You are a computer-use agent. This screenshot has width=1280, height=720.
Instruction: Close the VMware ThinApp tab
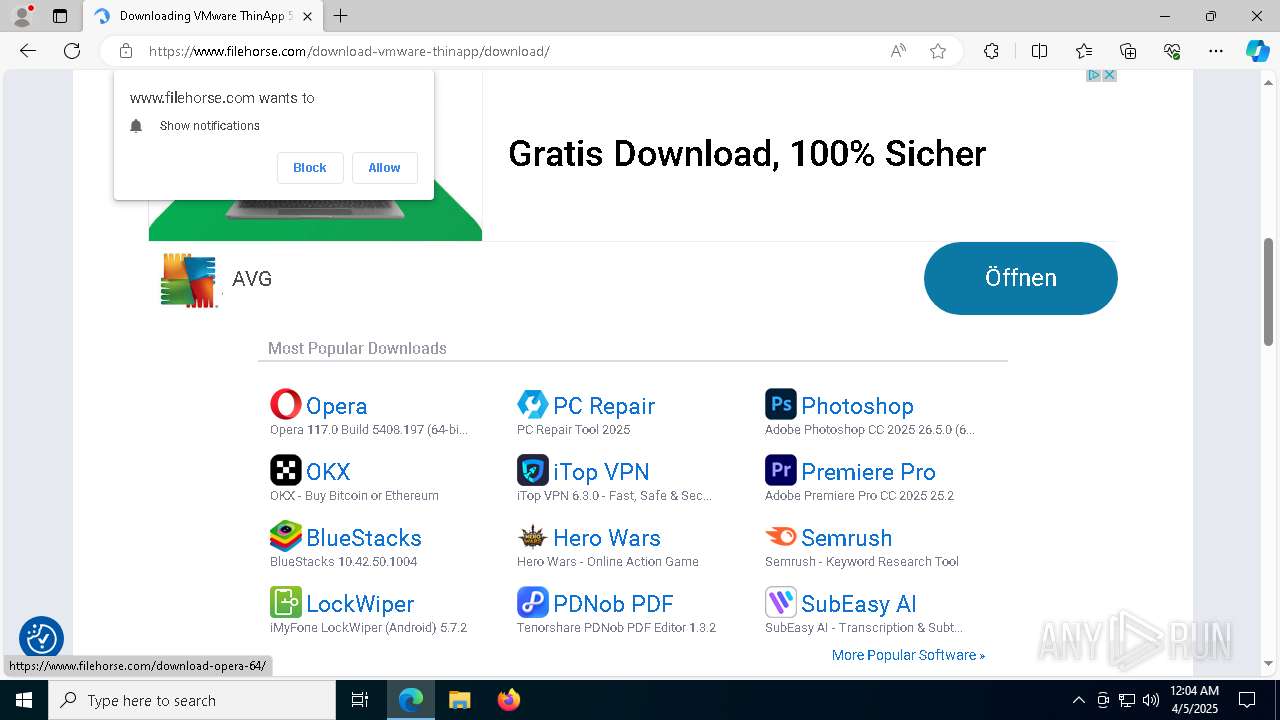coord(307,16)
